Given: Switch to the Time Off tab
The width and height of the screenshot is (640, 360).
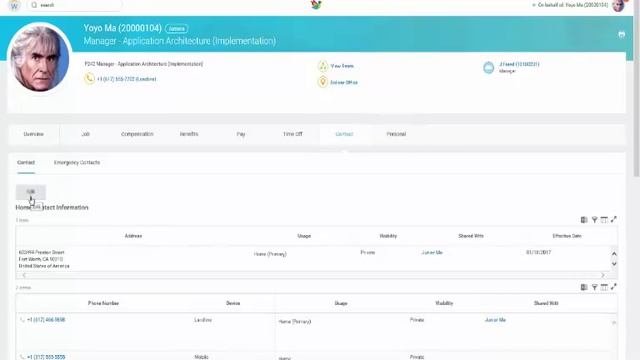Looking at the screenshot, I should (293, 134).
